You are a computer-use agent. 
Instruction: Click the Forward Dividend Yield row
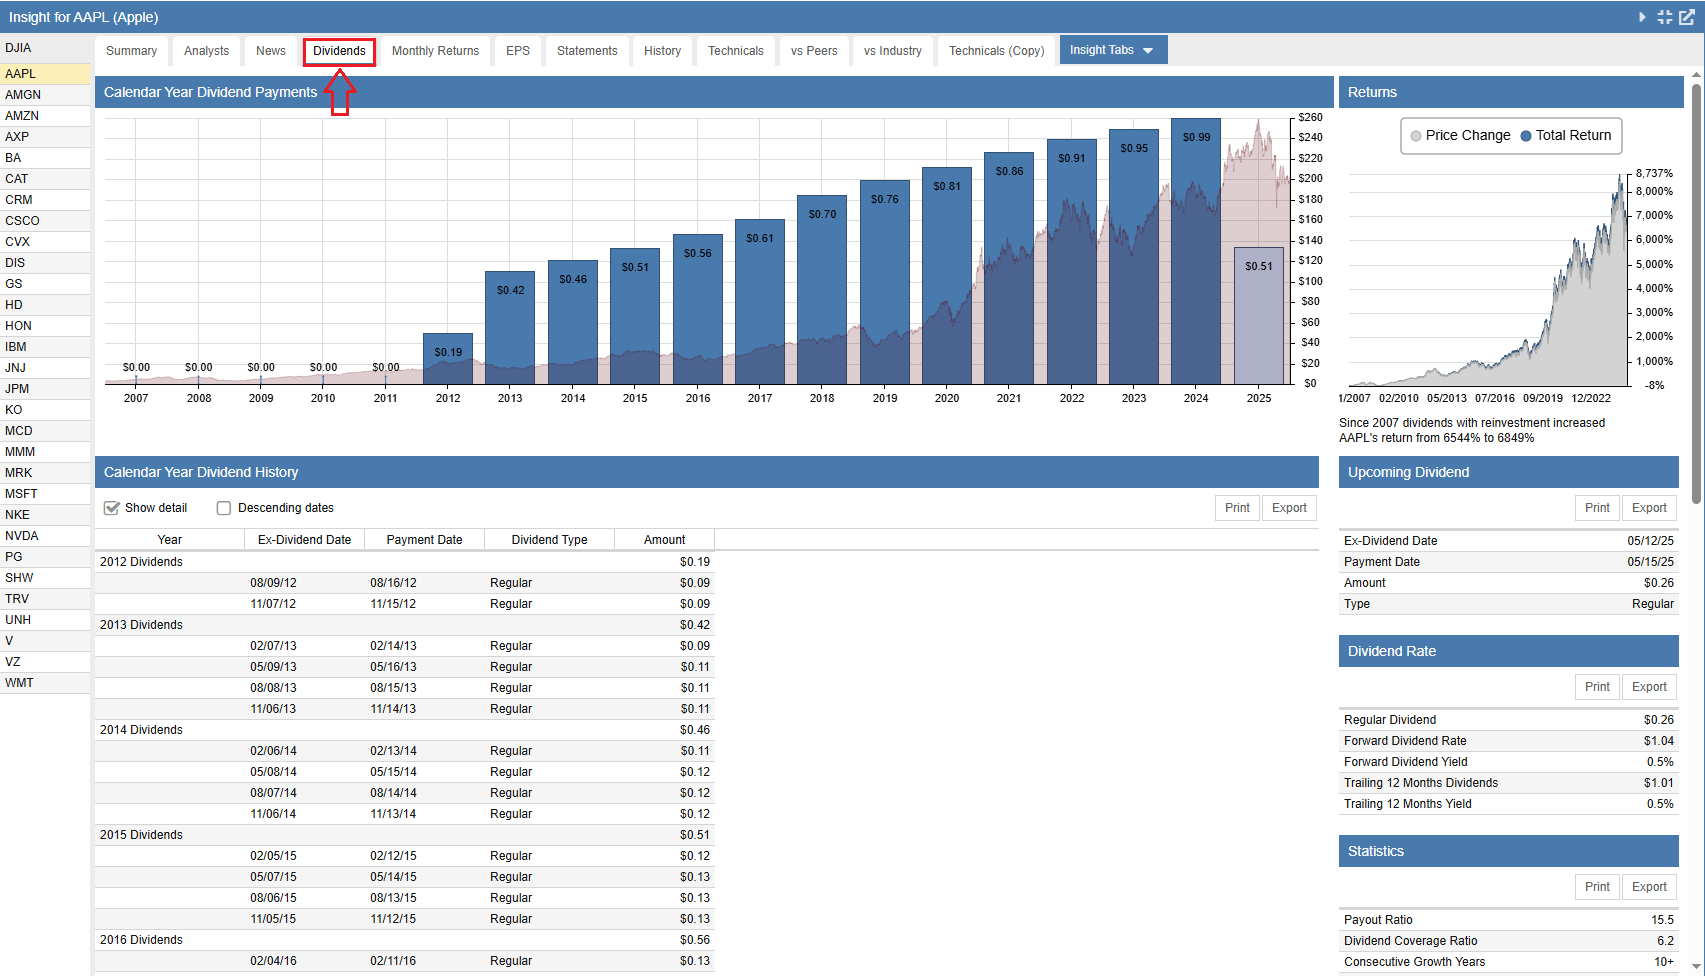click(1509, 762)
